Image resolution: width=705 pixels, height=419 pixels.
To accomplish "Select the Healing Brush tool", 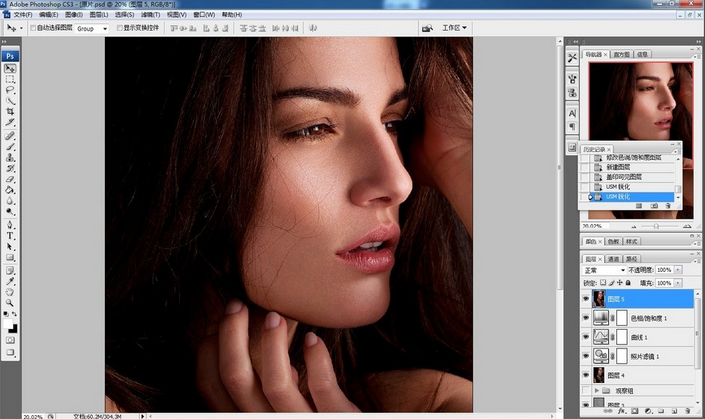I will [10, 135].
